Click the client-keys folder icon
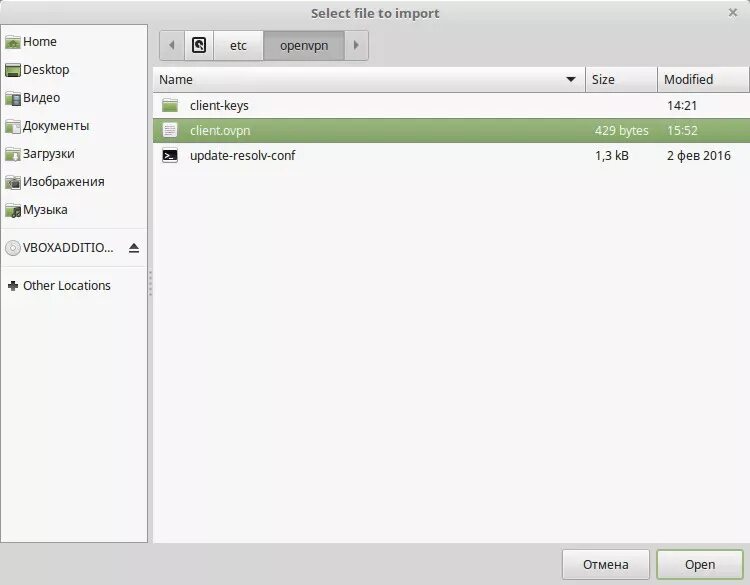Image resolution: width=750 pixels, height=585 pixels. [170, 105]
